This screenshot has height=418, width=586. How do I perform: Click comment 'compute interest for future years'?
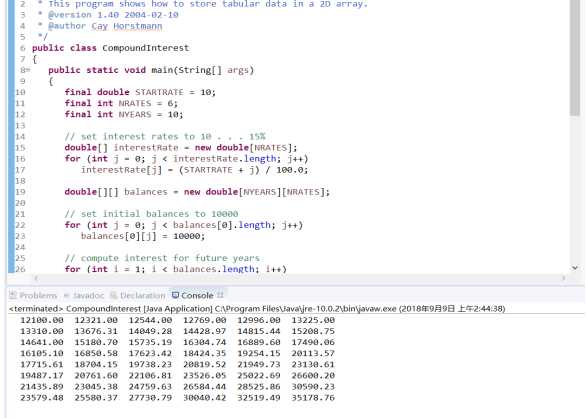click(x=162, y=258)
